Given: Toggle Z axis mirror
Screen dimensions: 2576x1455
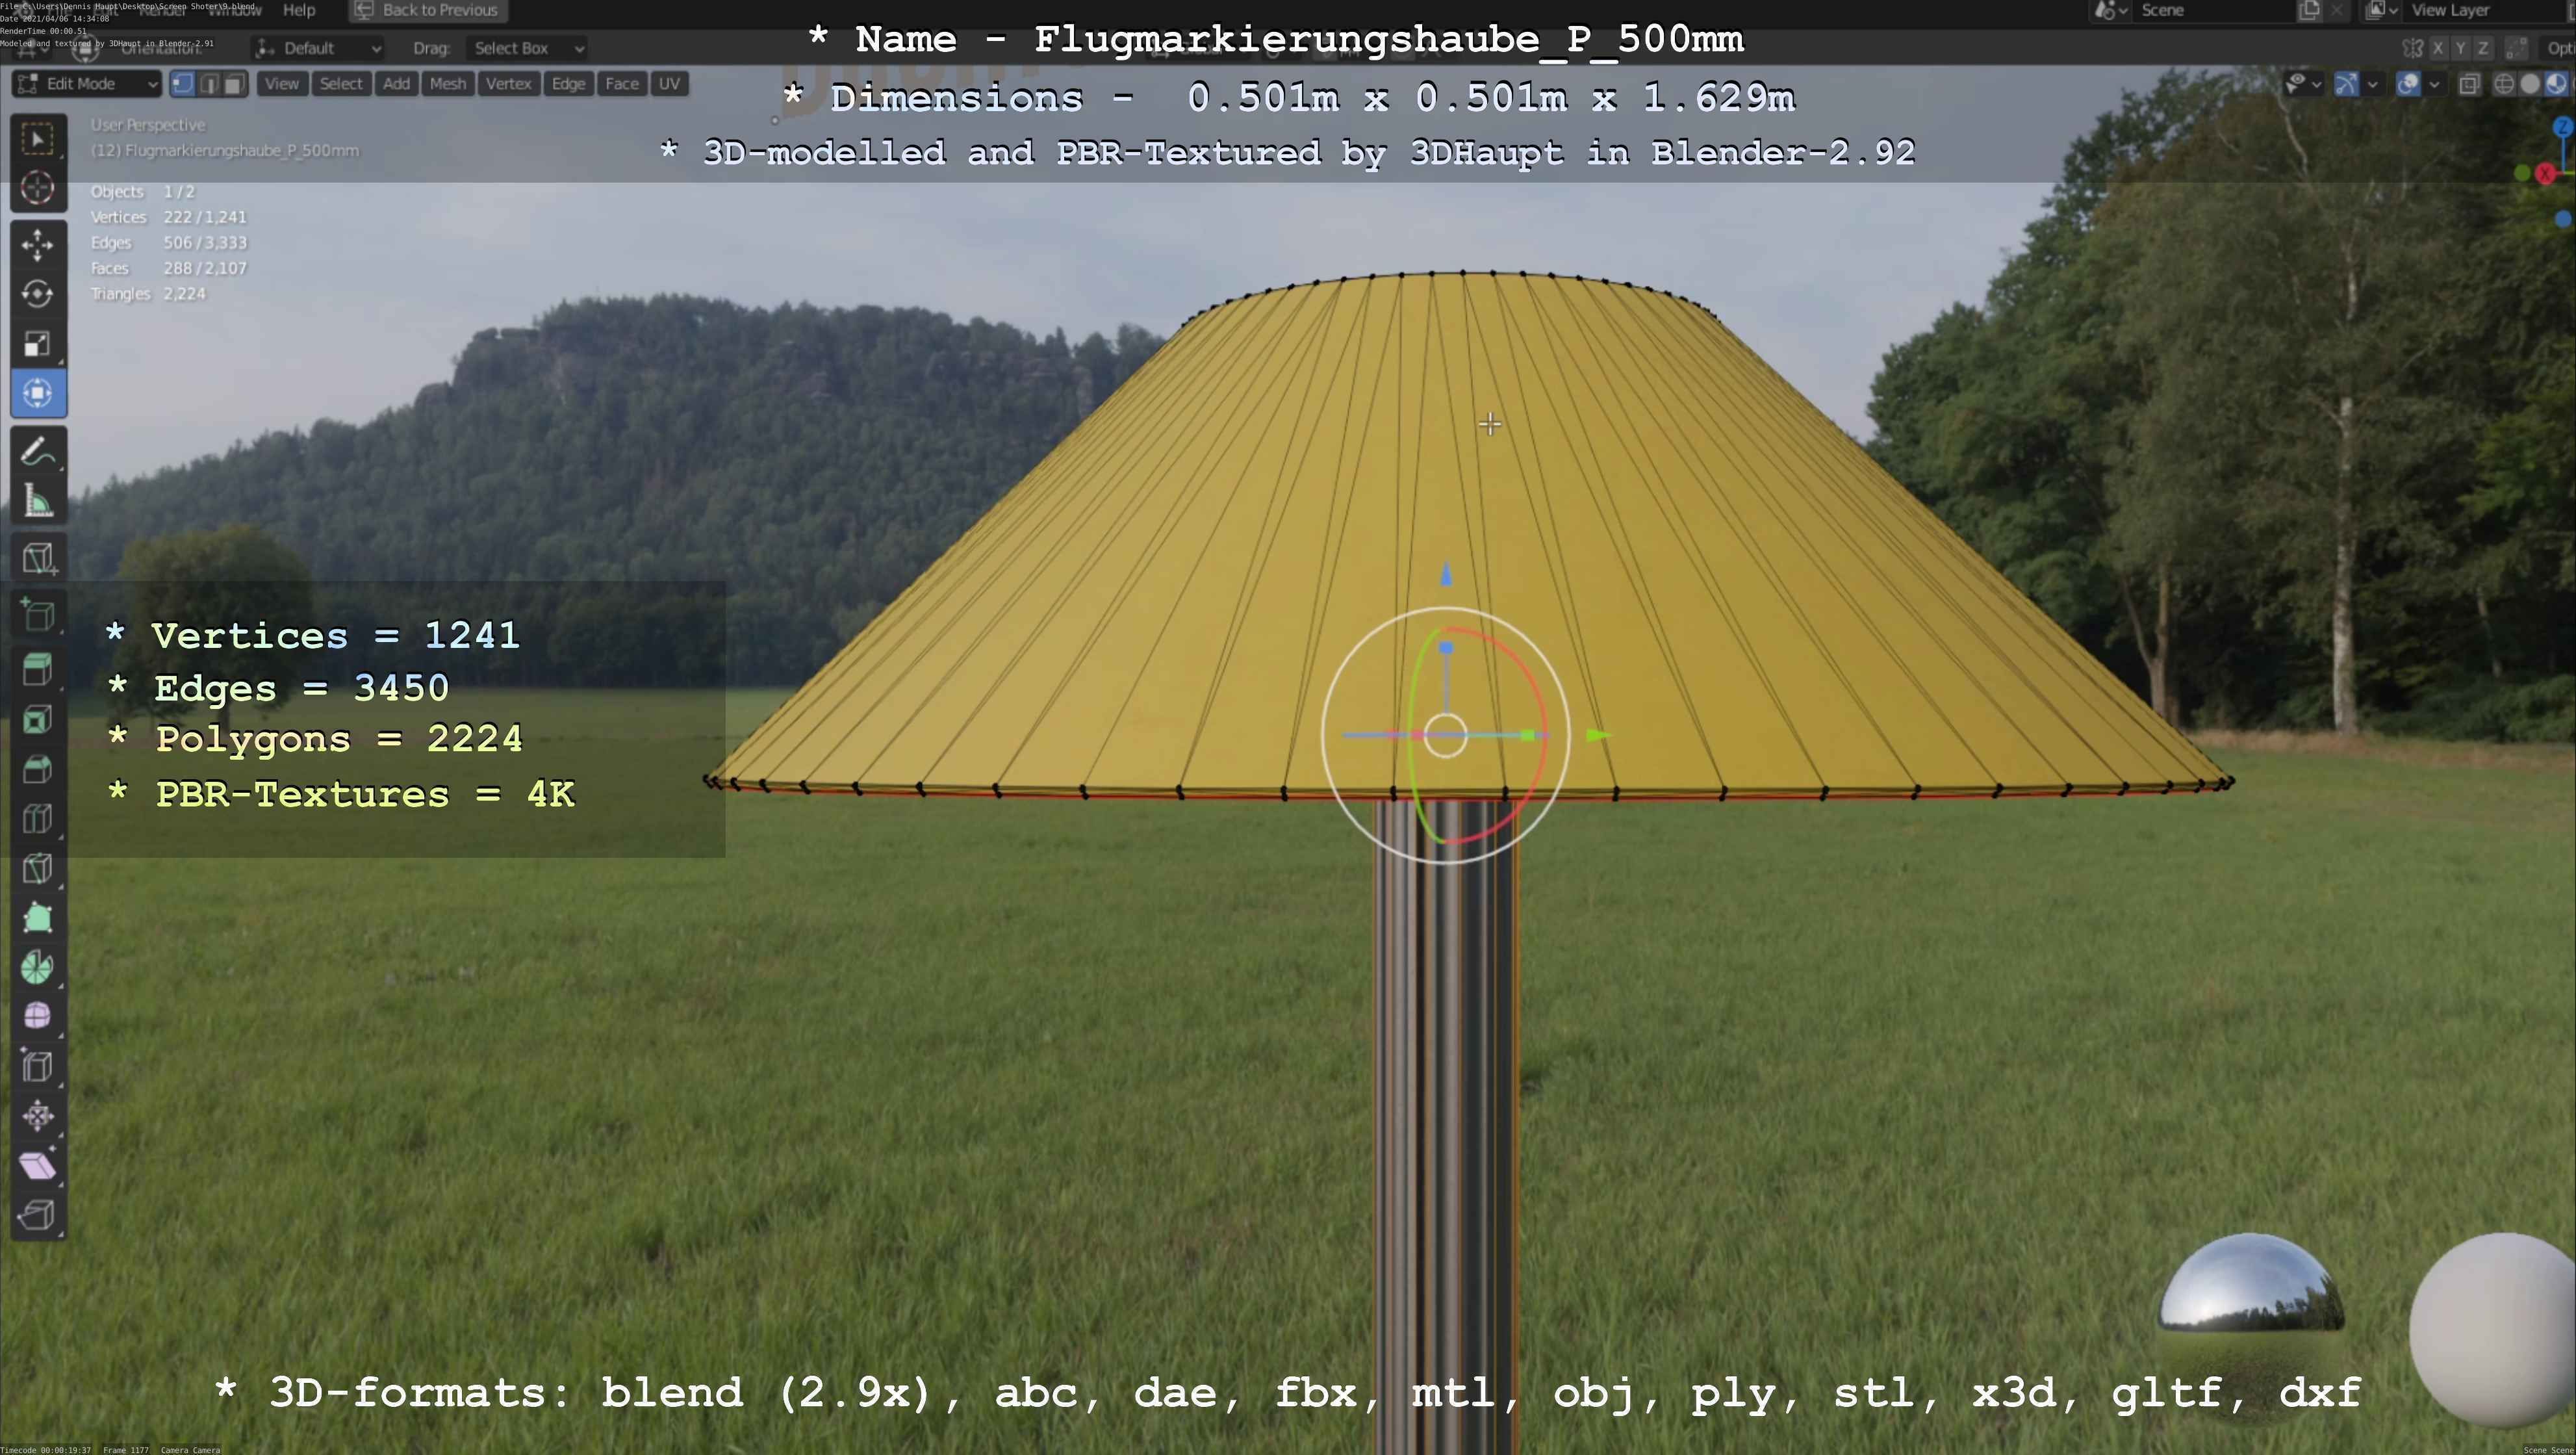Looking at the screenshot, I should point(2482,48).
